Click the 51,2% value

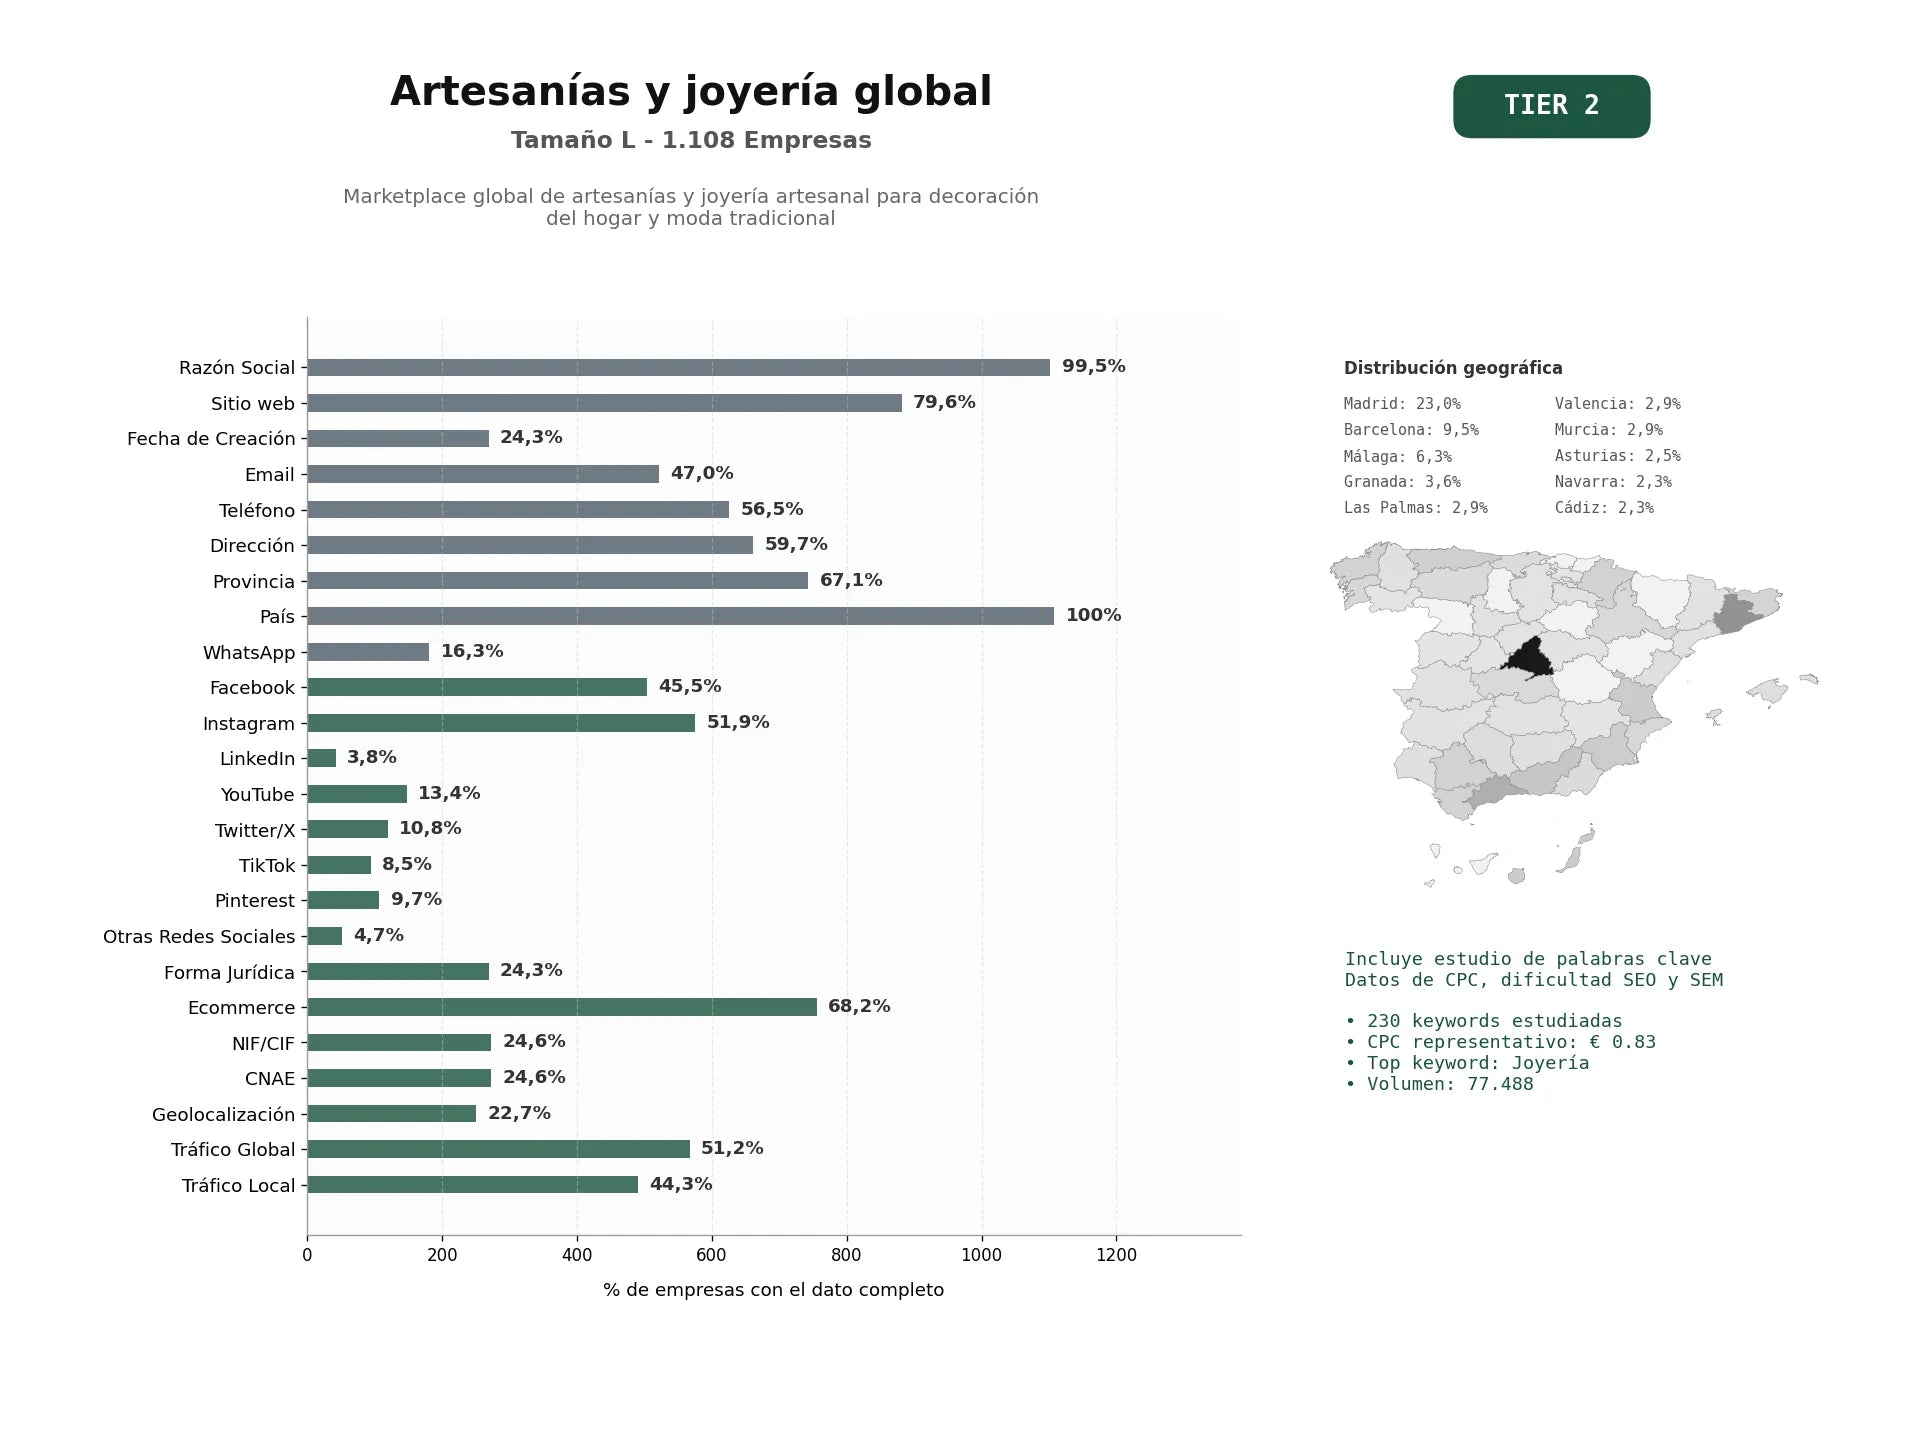732,1148
